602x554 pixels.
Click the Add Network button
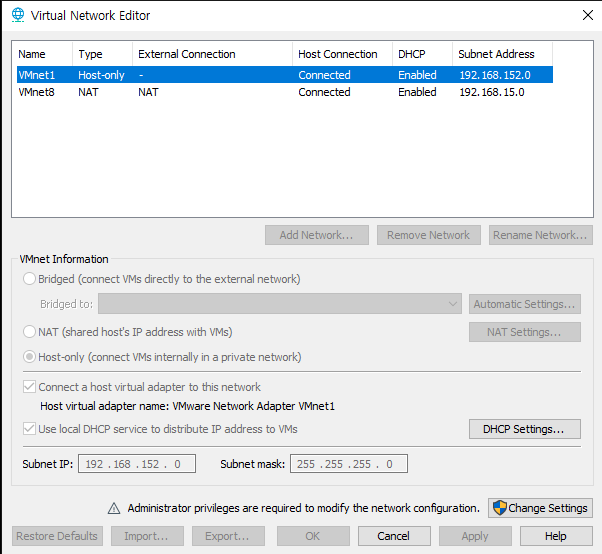[x=317, y=235]
